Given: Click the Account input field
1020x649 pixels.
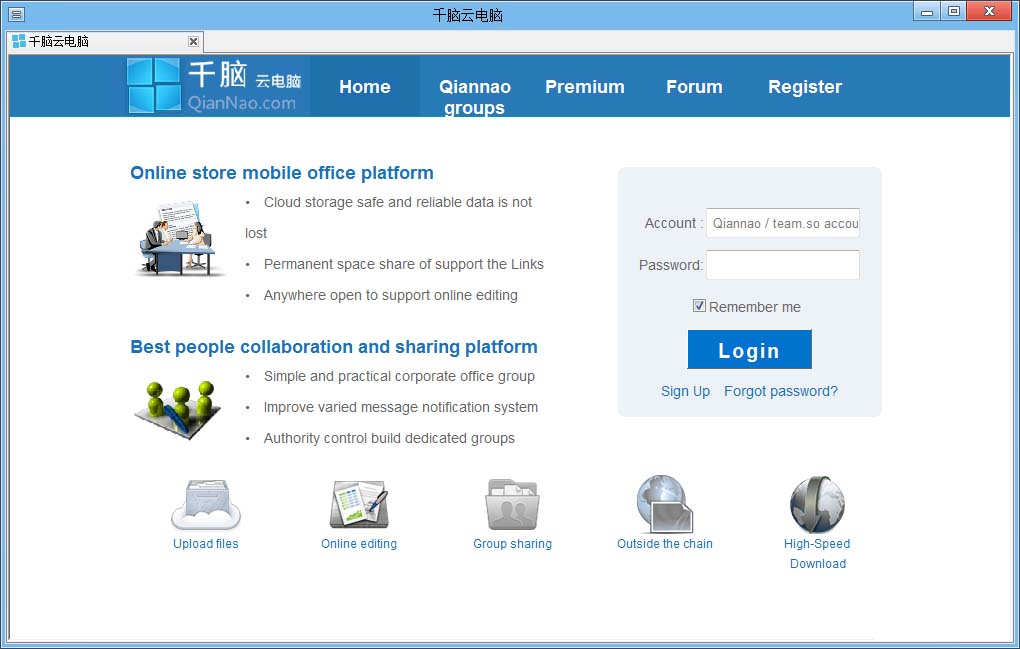Looking at the screenshot, I should pyautogui.click(x=782, y=223).
